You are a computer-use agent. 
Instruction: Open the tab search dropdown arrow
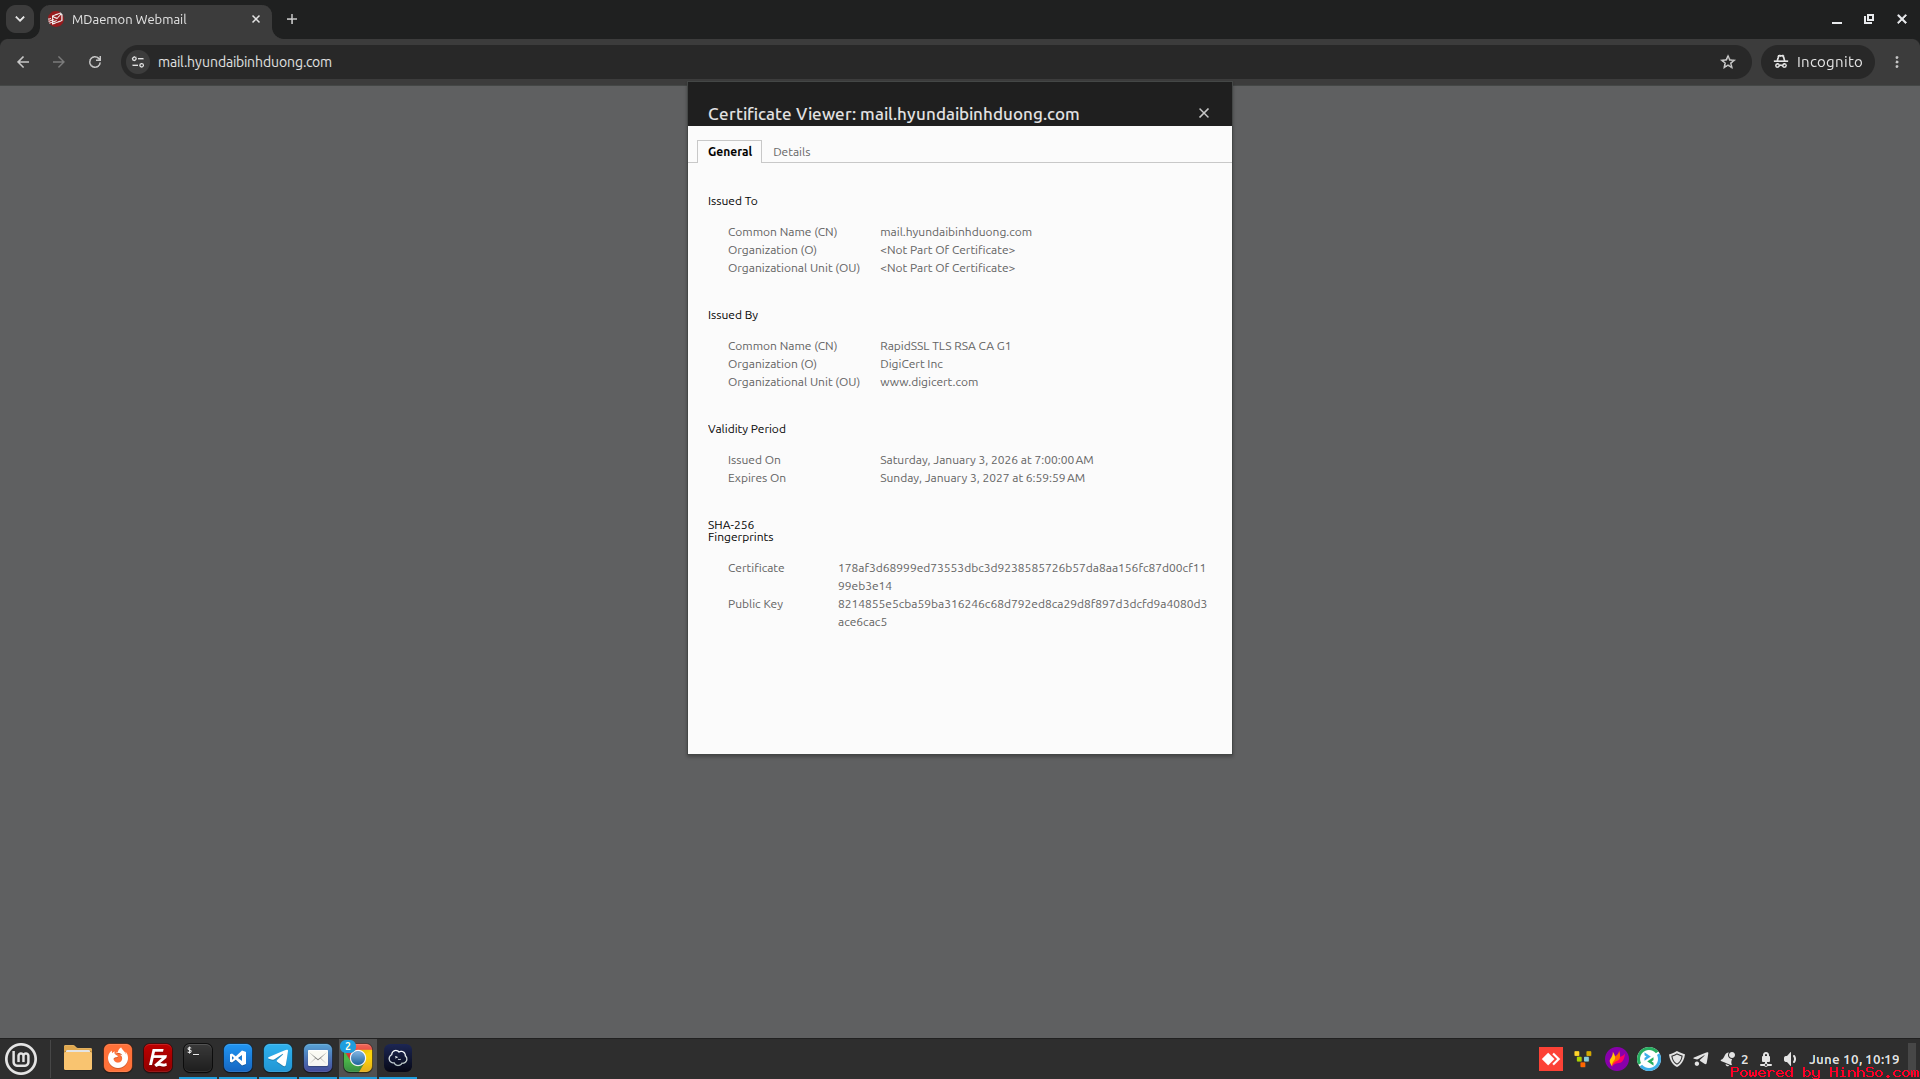20,19
